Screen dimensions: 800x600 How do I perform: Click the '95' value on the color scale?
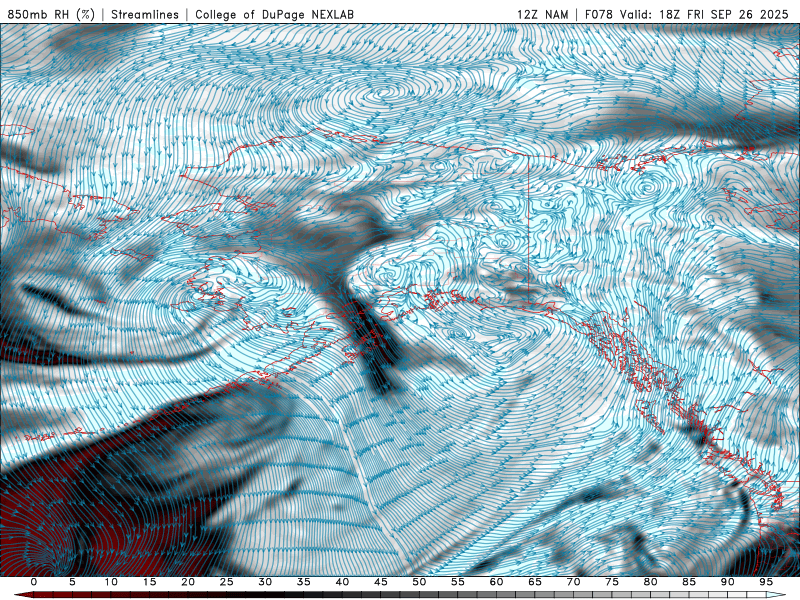point(766,582)
